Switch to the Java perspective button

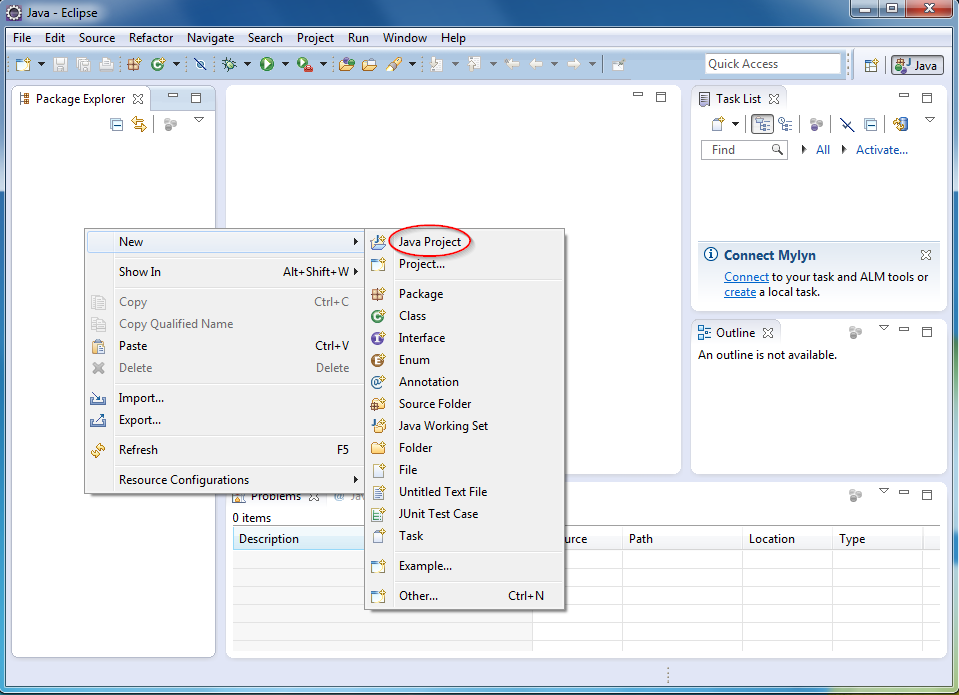pos(917,64)
